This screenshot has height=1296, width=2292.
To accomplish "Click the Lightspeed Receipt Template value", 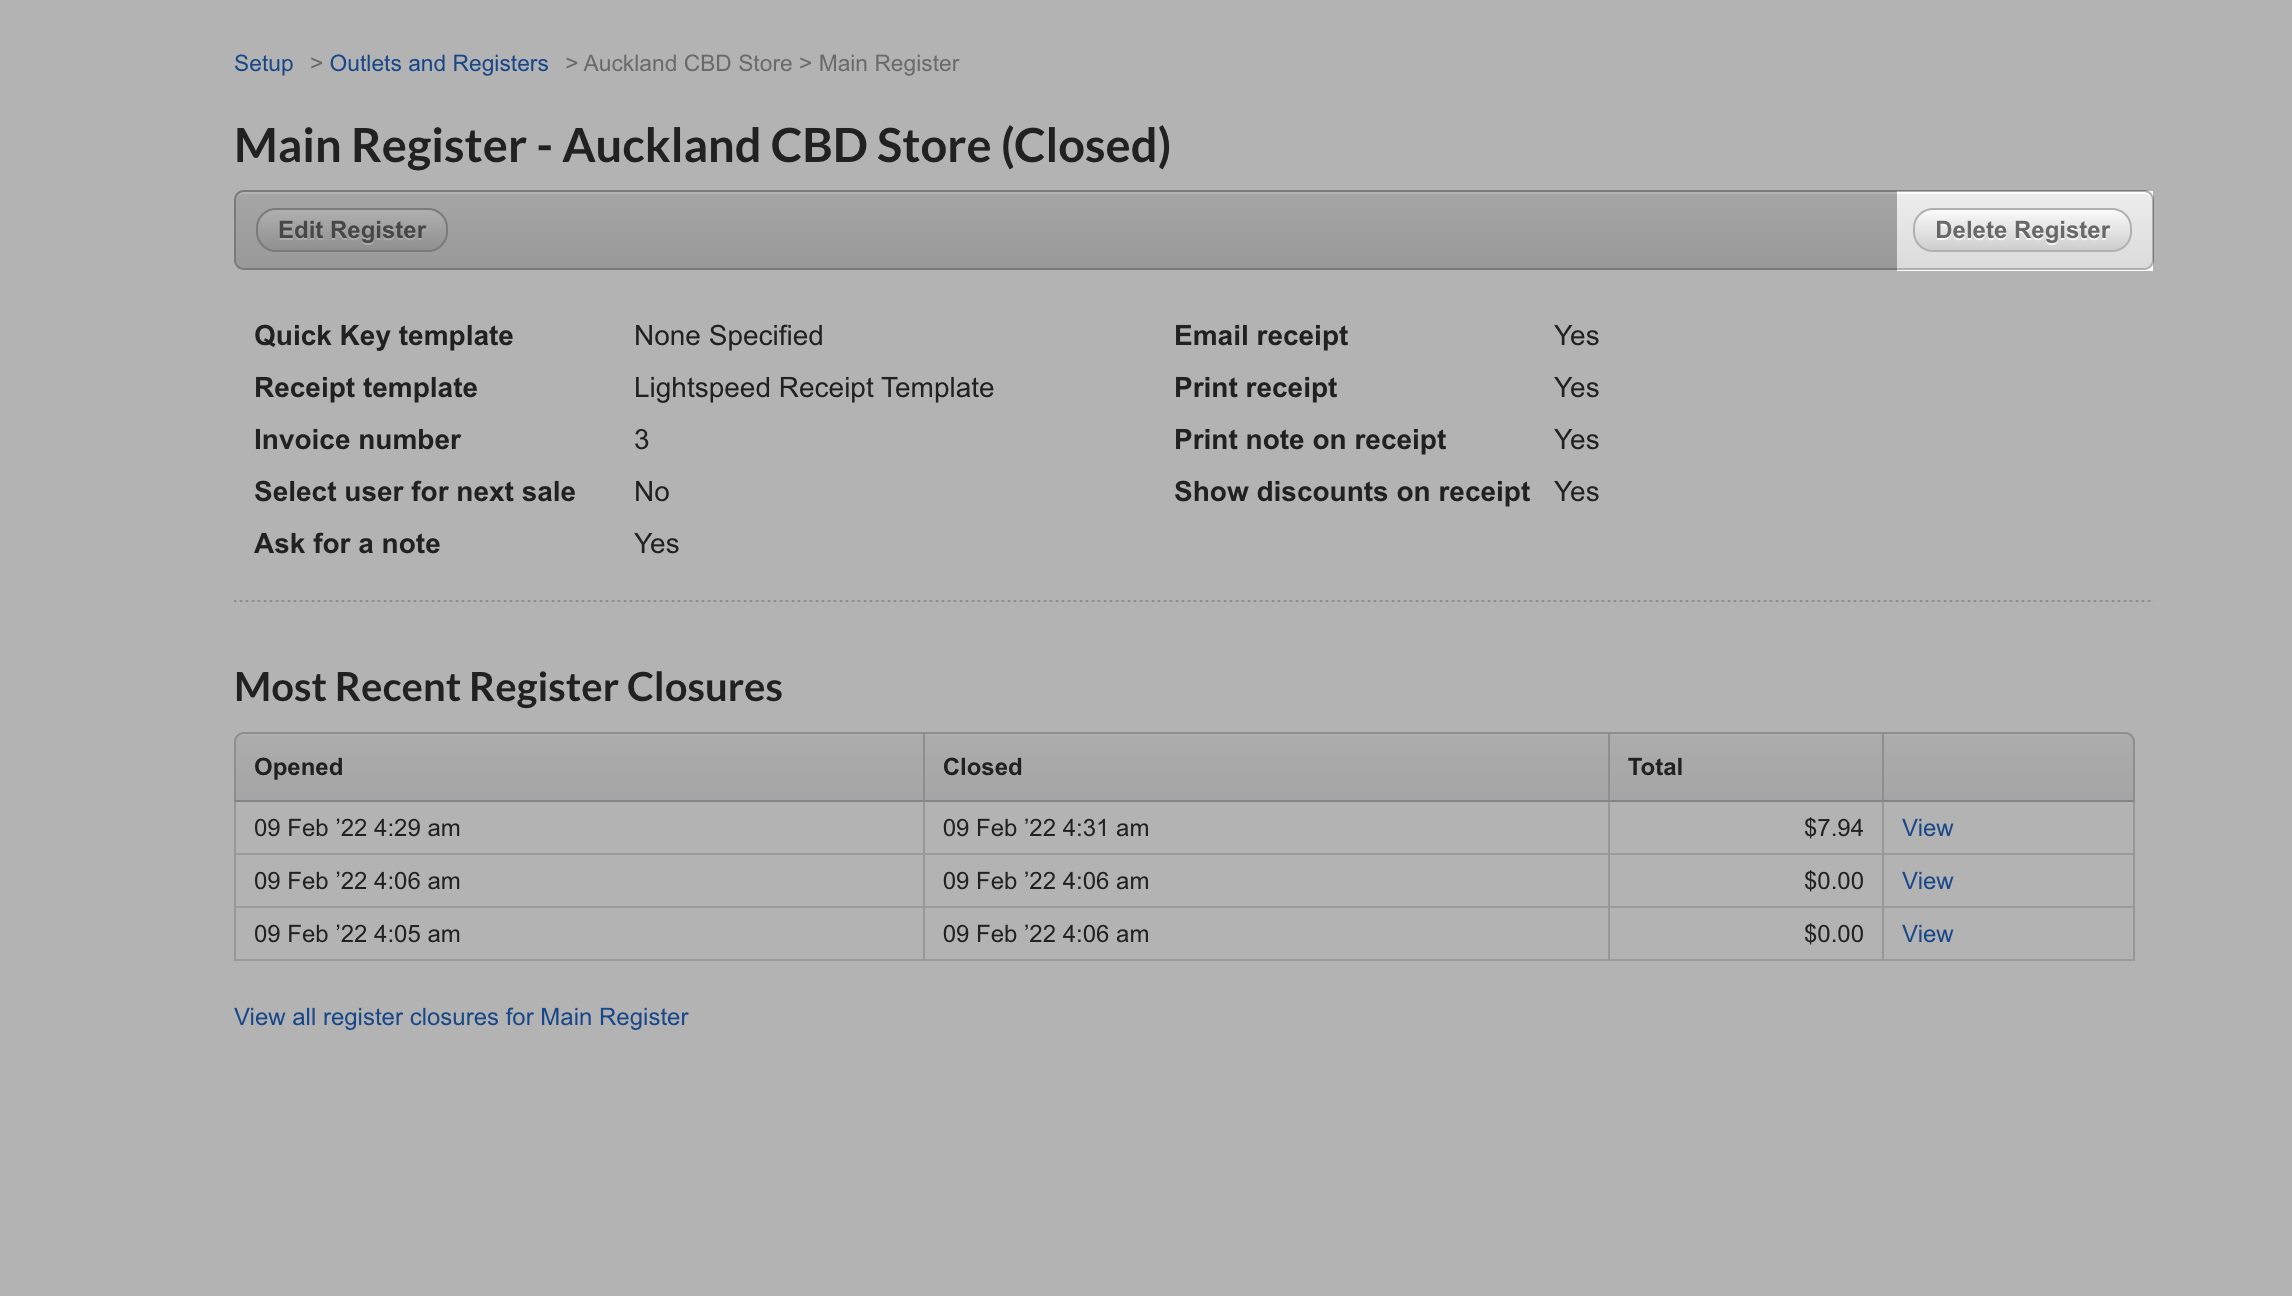I will [x=813, y=388].
